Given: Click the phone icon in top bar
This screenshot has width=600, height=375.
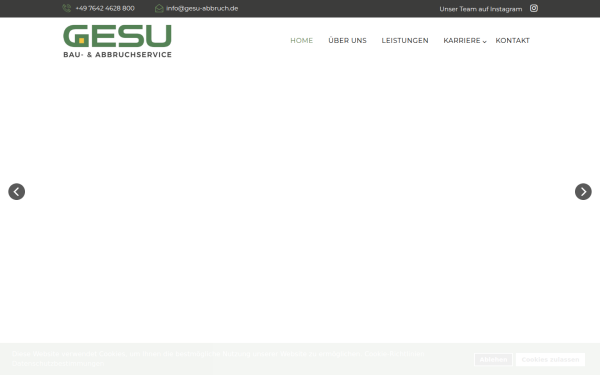Looking at the screenshot, I should [x=67, y=8].
